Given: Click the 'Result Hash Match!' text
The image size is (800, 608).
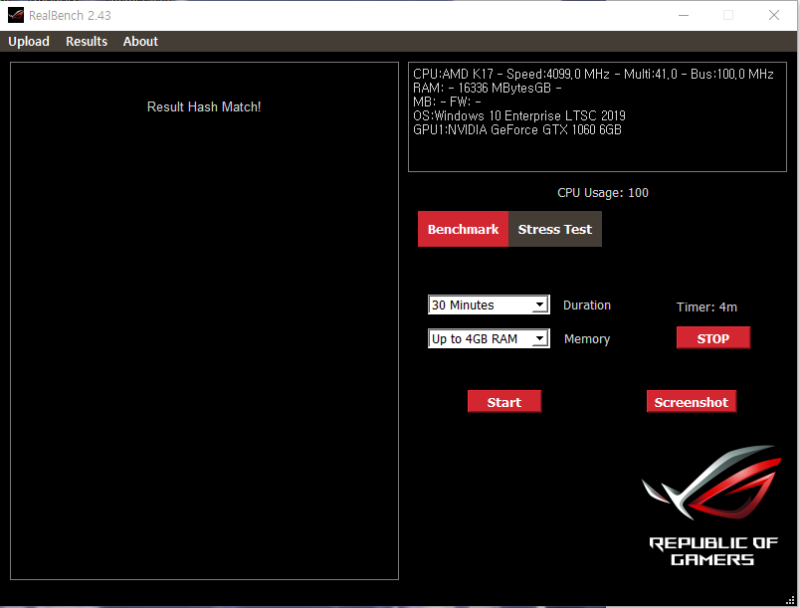Looking at the screenshot, I should 204,107.
